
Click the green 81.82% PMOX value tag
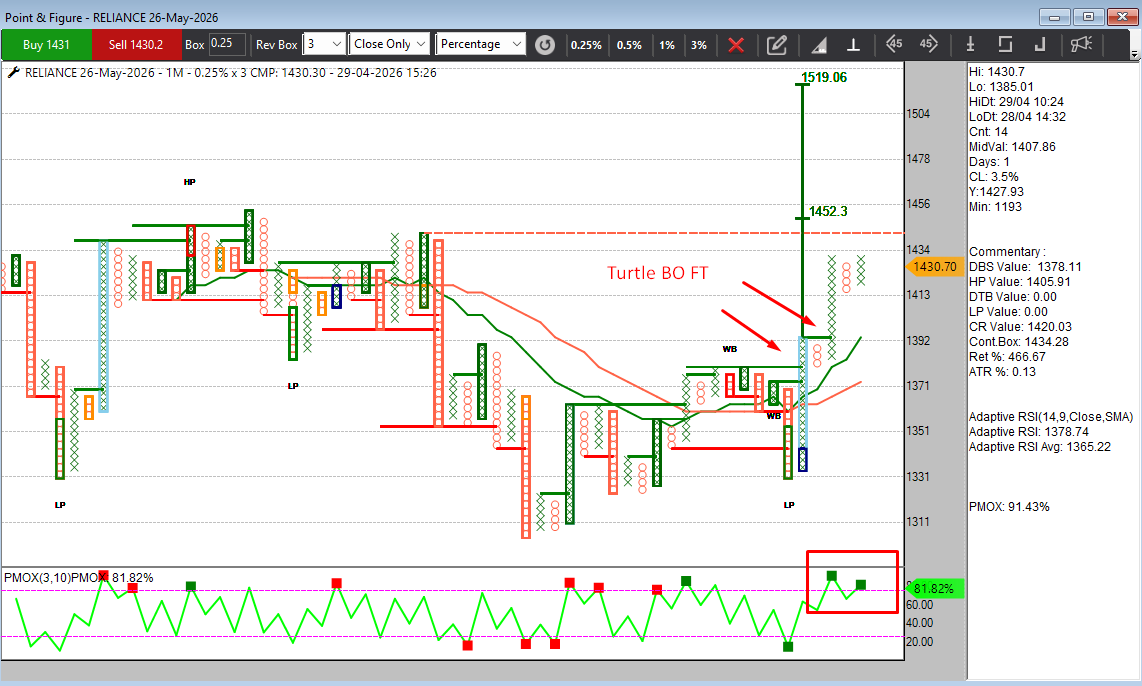coord(934,588)
